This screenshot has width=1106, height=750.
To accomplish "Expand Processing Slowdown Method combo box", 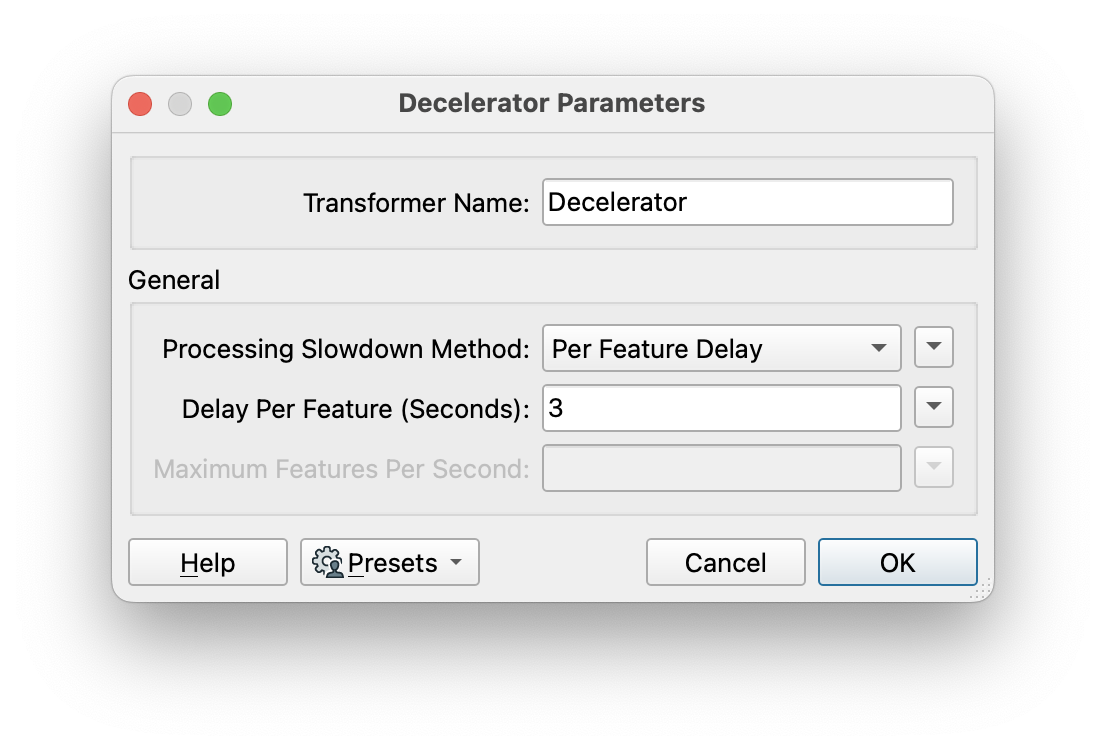I will (x=722, y=348).
